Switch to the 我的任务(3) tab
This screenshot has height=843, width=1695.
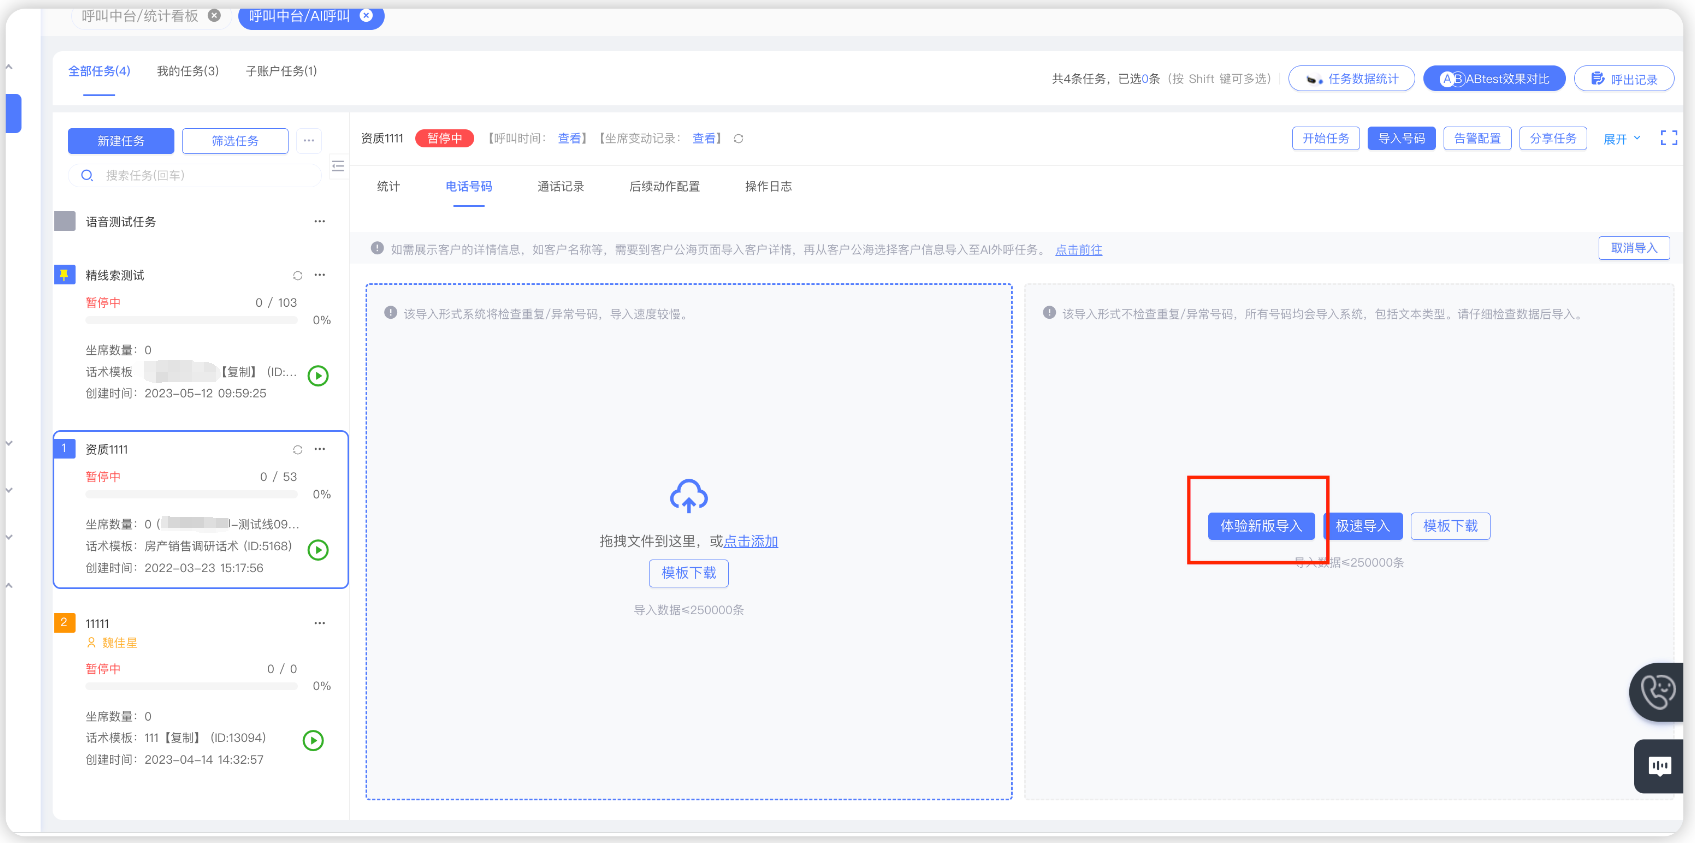pyautogui.click(x=188, y=71)
